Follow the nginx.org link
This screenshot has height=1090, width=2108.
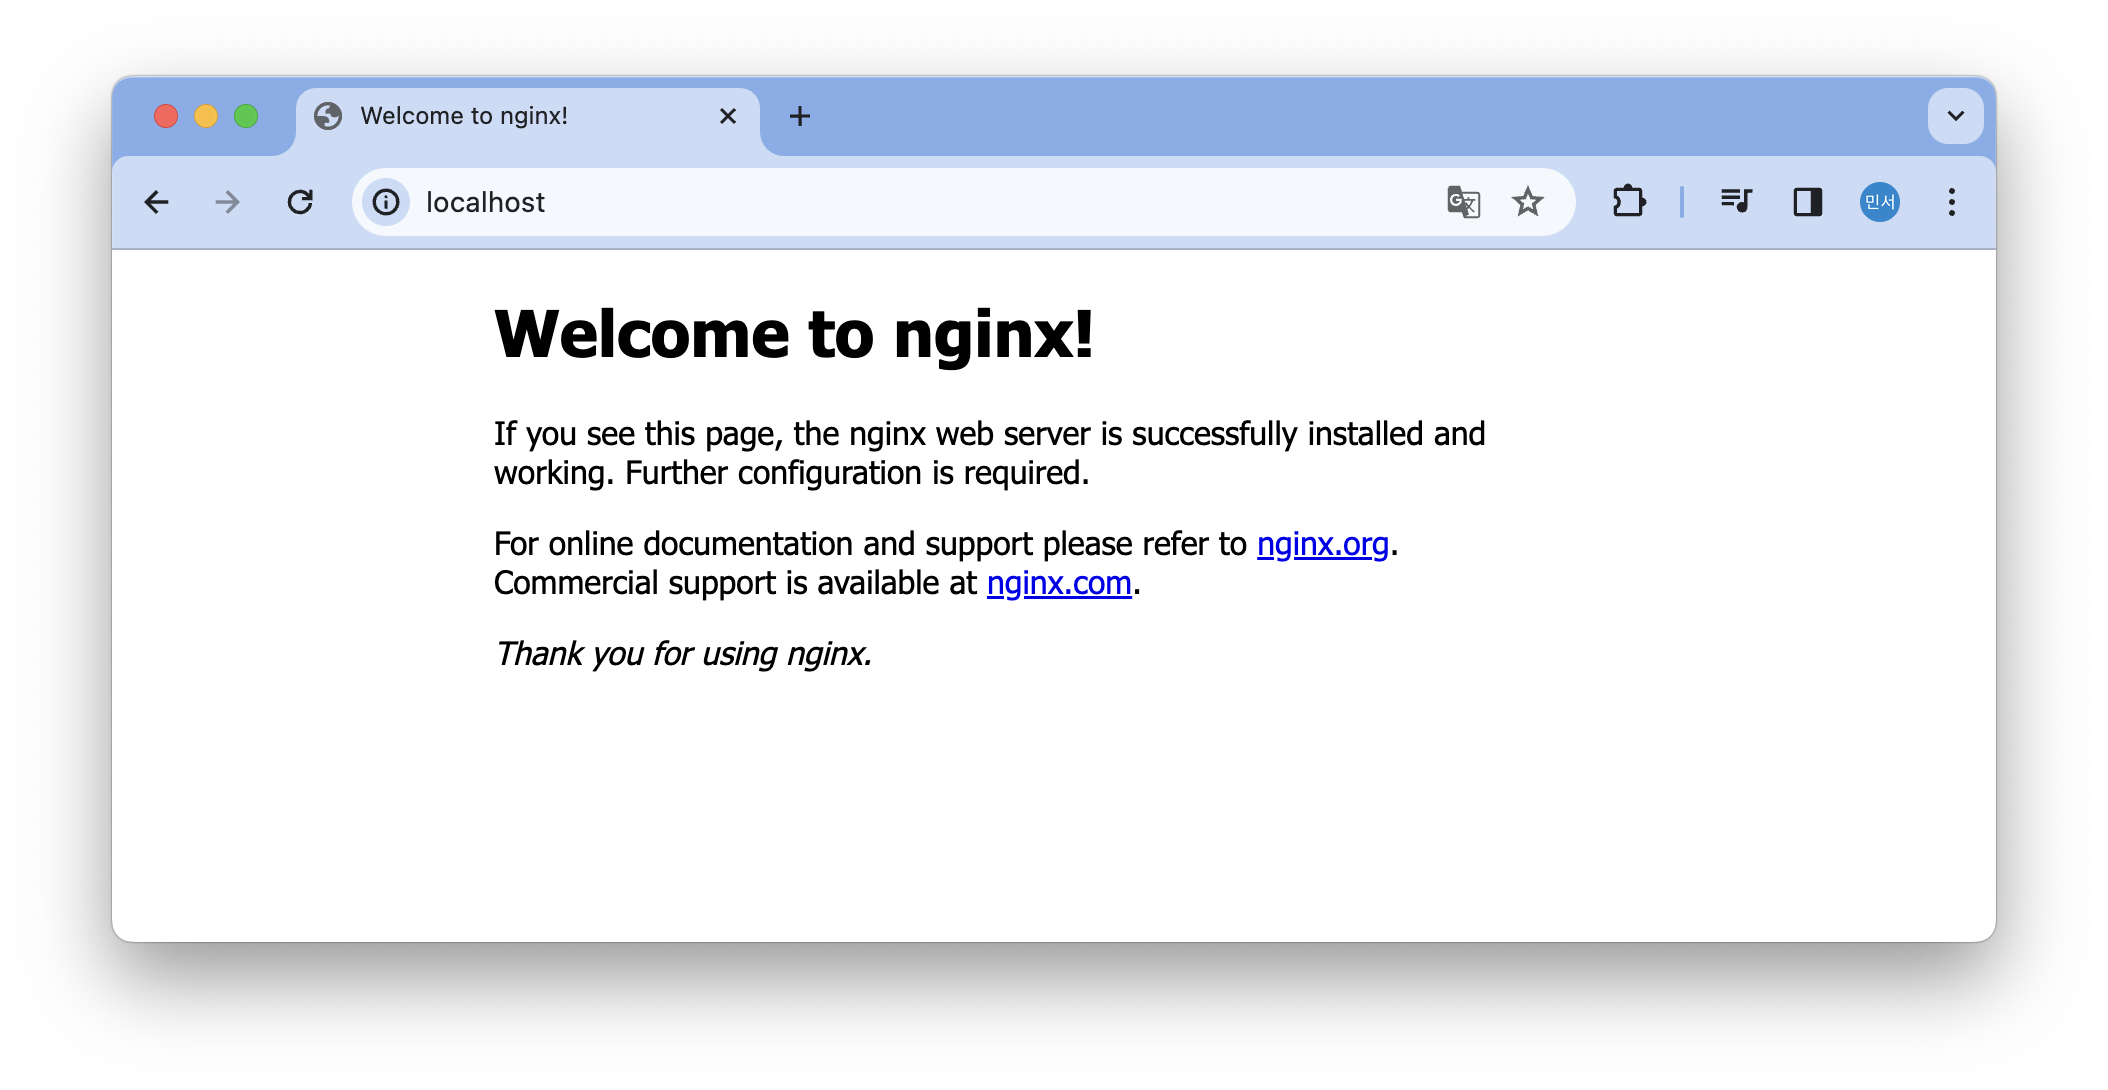tap(1322, 544)
